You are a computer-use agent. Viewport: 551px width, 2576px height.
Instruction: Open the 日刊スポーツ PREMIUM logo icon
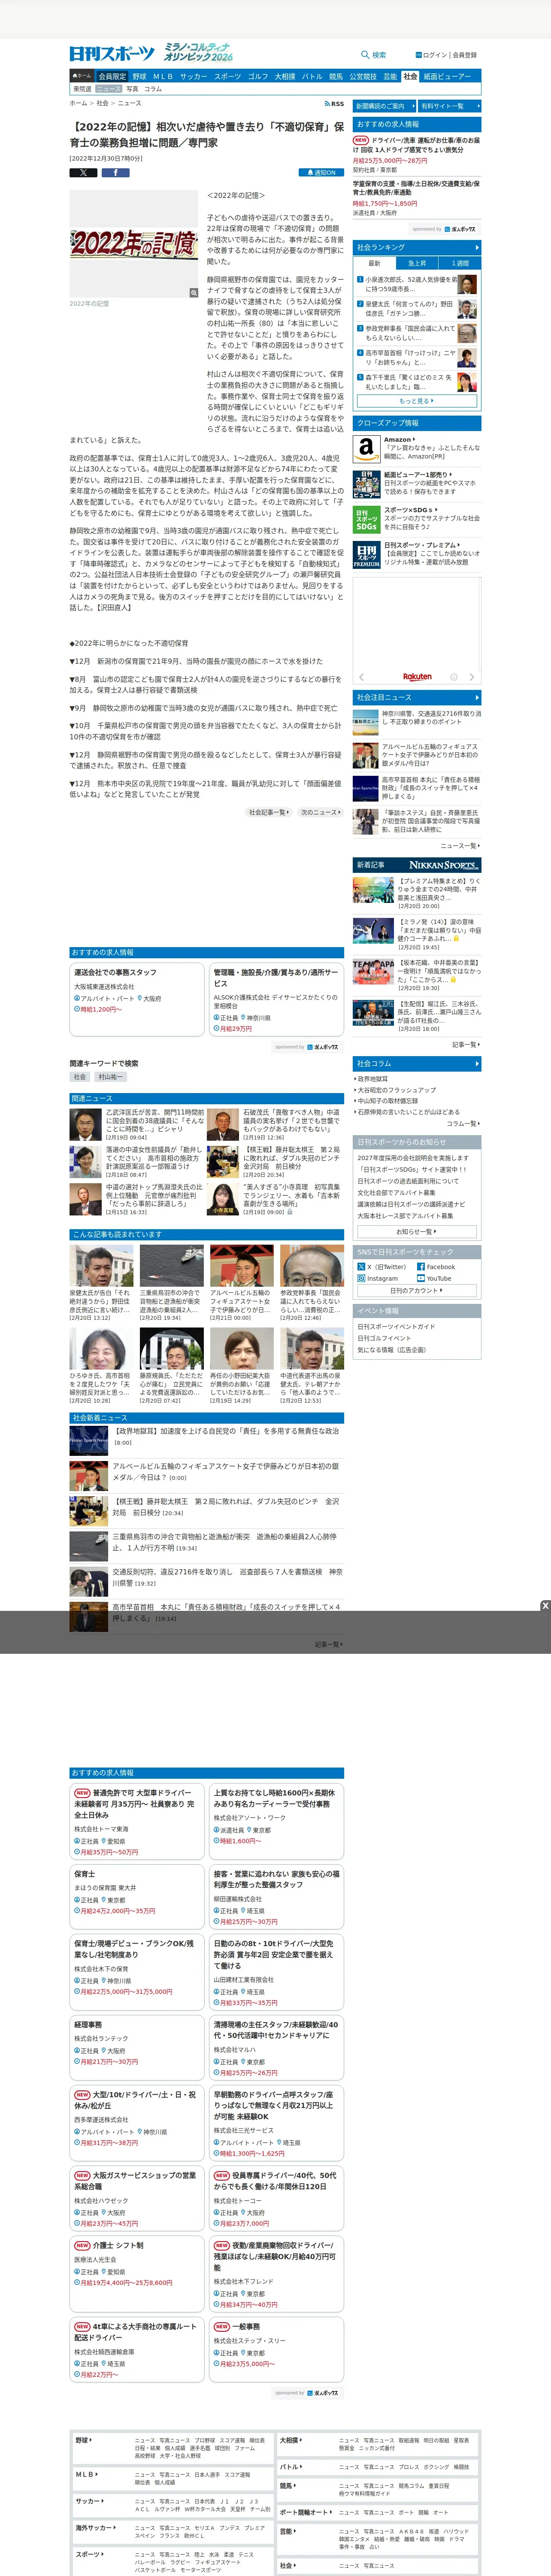click(x=366, y=555)
